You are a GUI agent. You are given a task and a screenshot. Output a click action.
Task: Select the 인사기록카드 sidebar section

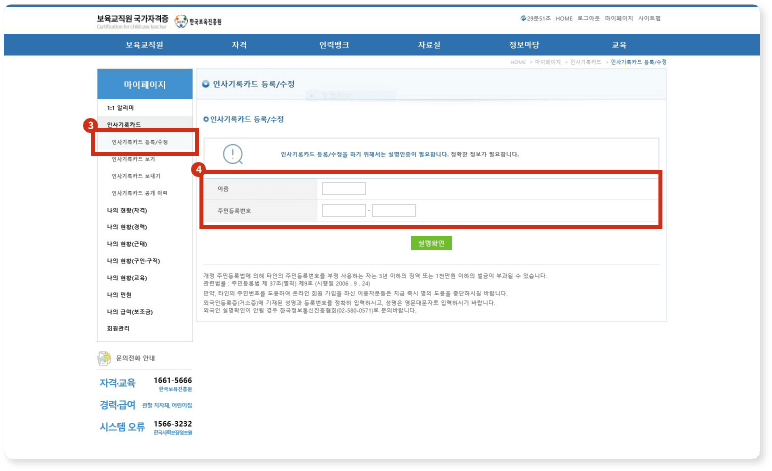tap(124, 125)
